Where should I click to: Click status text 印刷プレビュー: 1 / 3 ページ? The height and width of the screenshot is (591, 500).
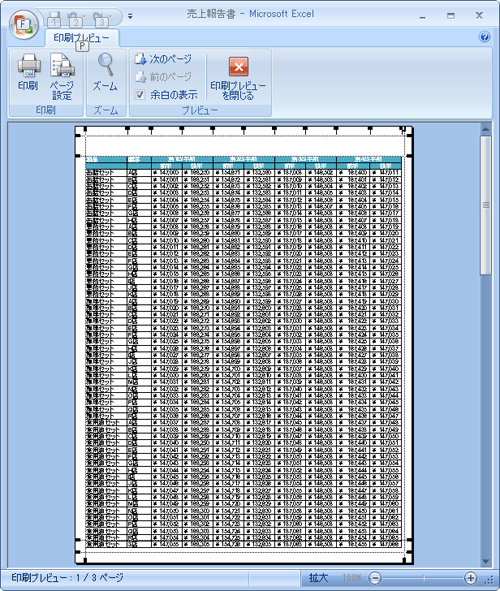click(x=67, y=577)
